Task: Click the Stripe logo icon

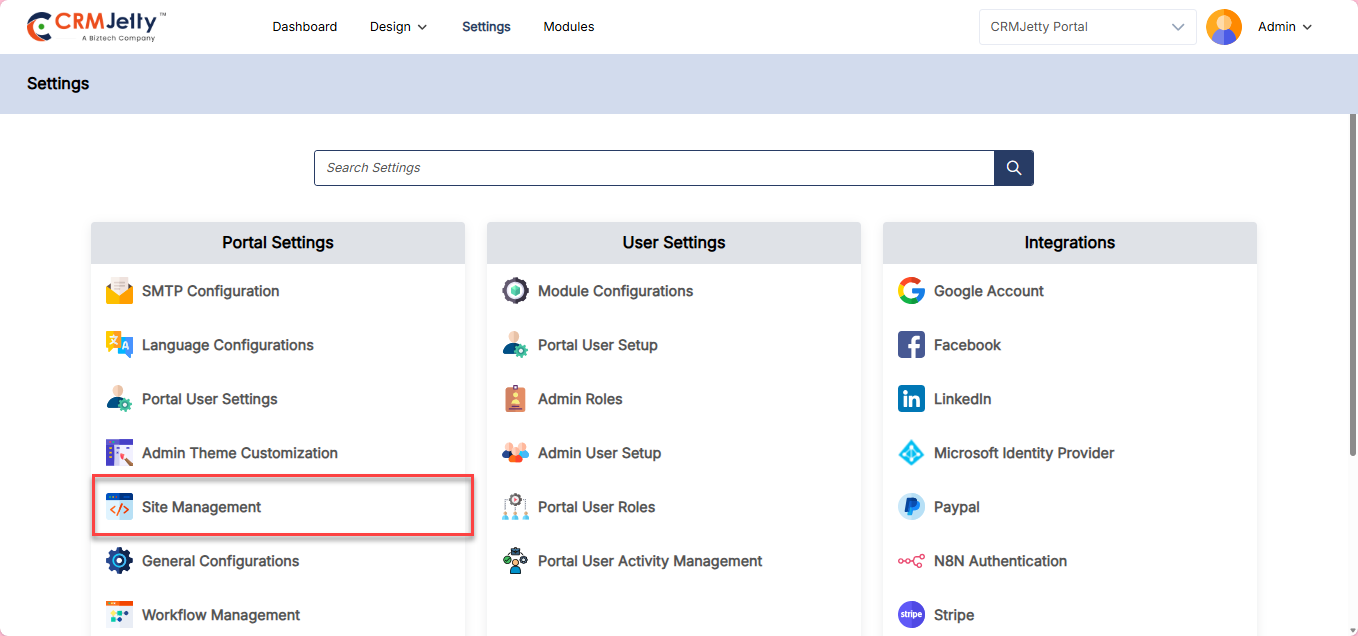Action: coord(911,615)
